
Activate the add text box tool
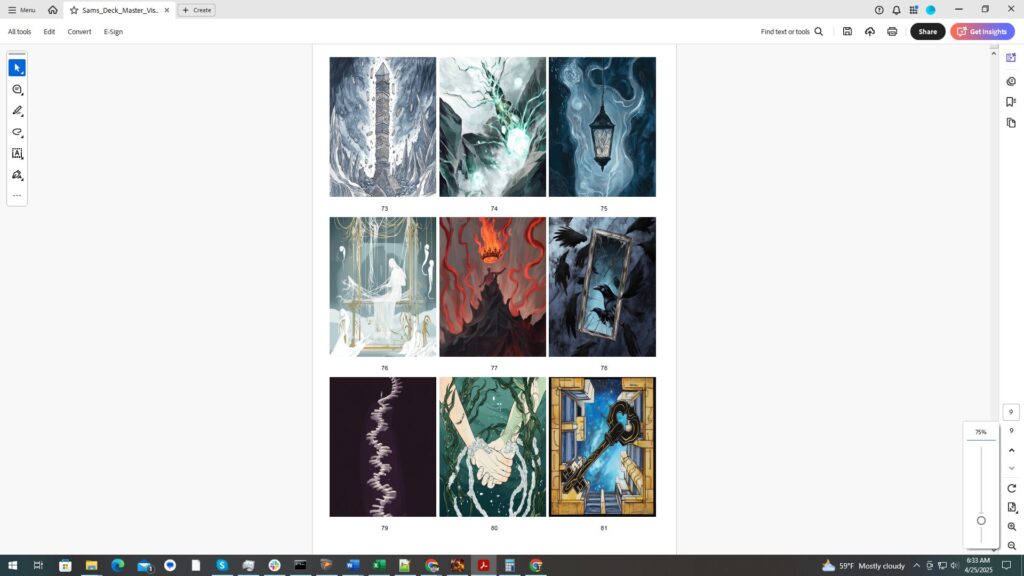pos(17,154)
